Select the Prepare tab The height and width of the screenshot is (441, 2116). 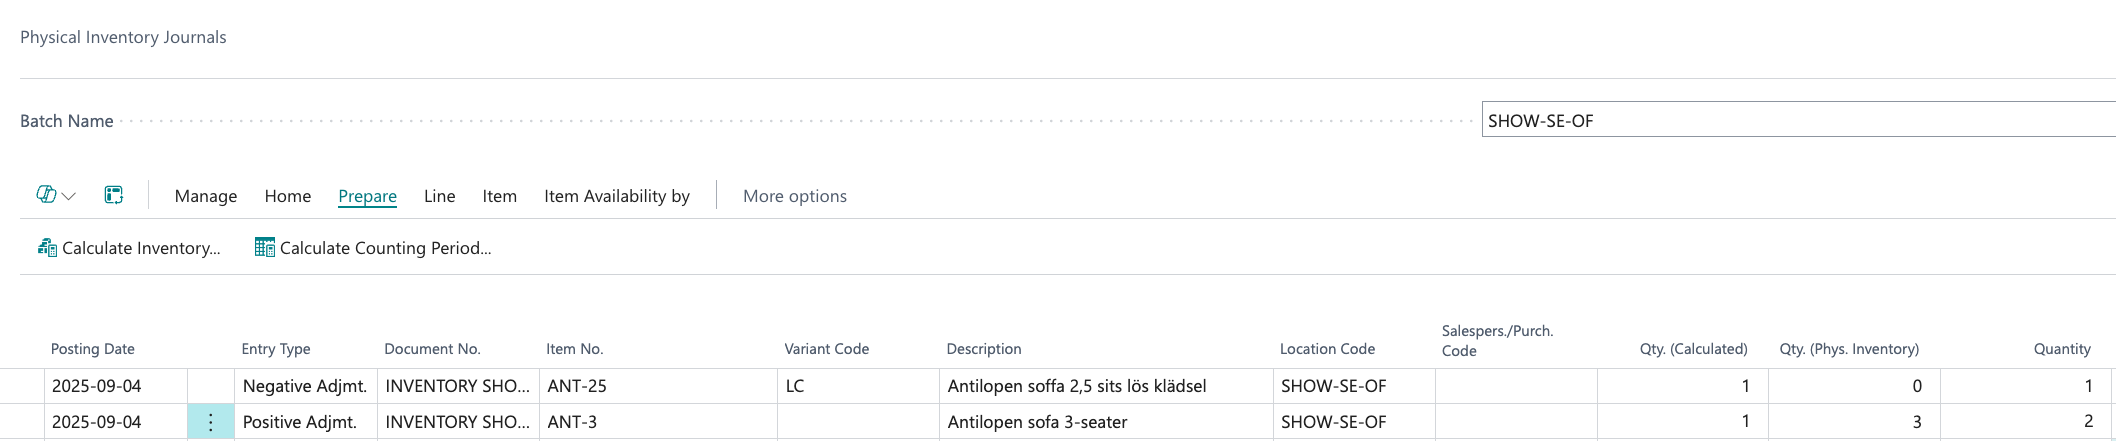coord(367,196)
